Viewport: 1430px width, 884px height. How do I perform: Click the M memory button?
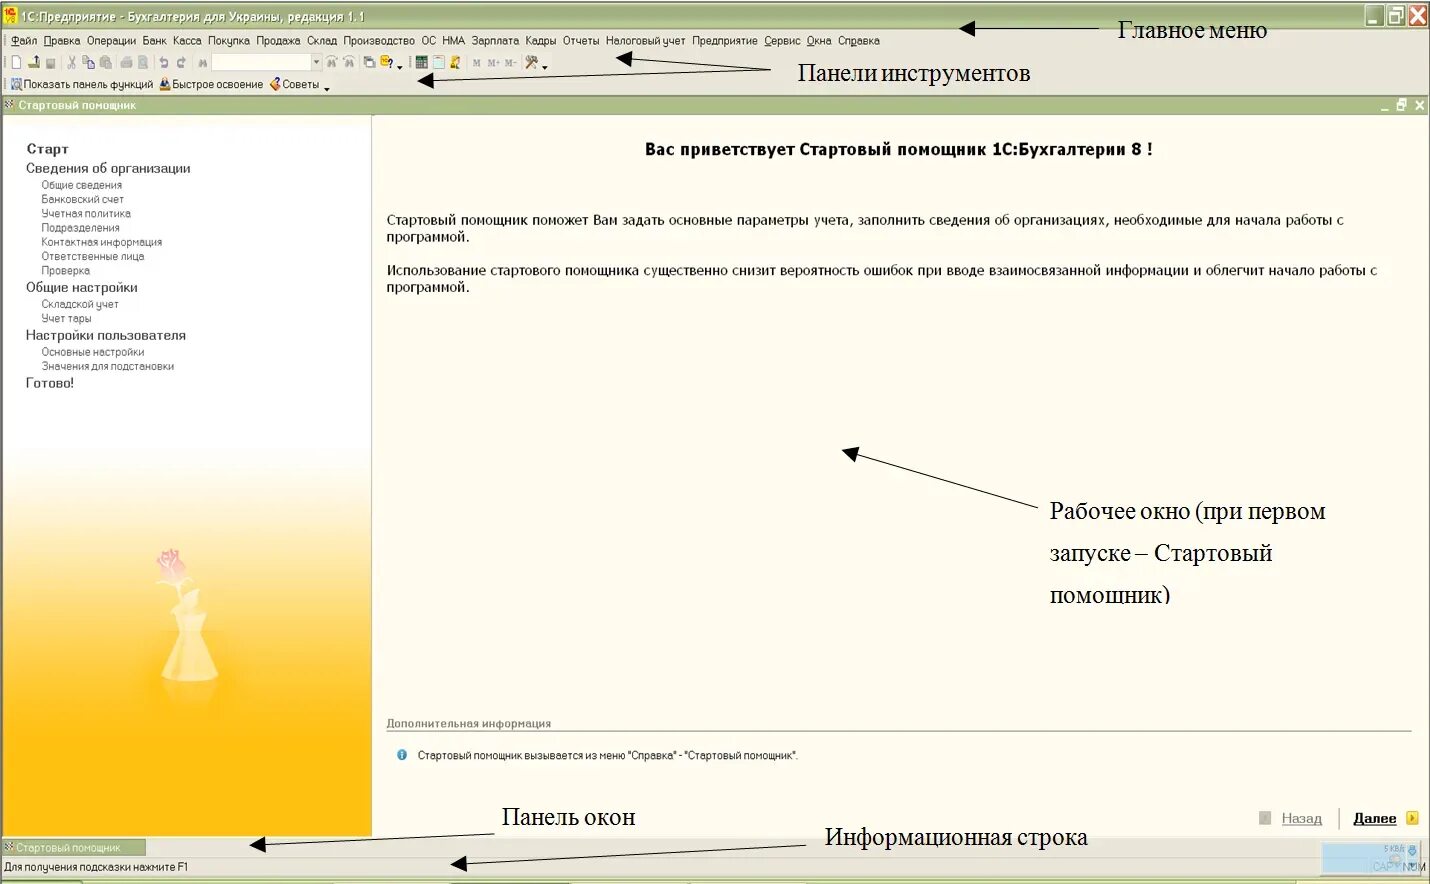[x=477, y=63]
